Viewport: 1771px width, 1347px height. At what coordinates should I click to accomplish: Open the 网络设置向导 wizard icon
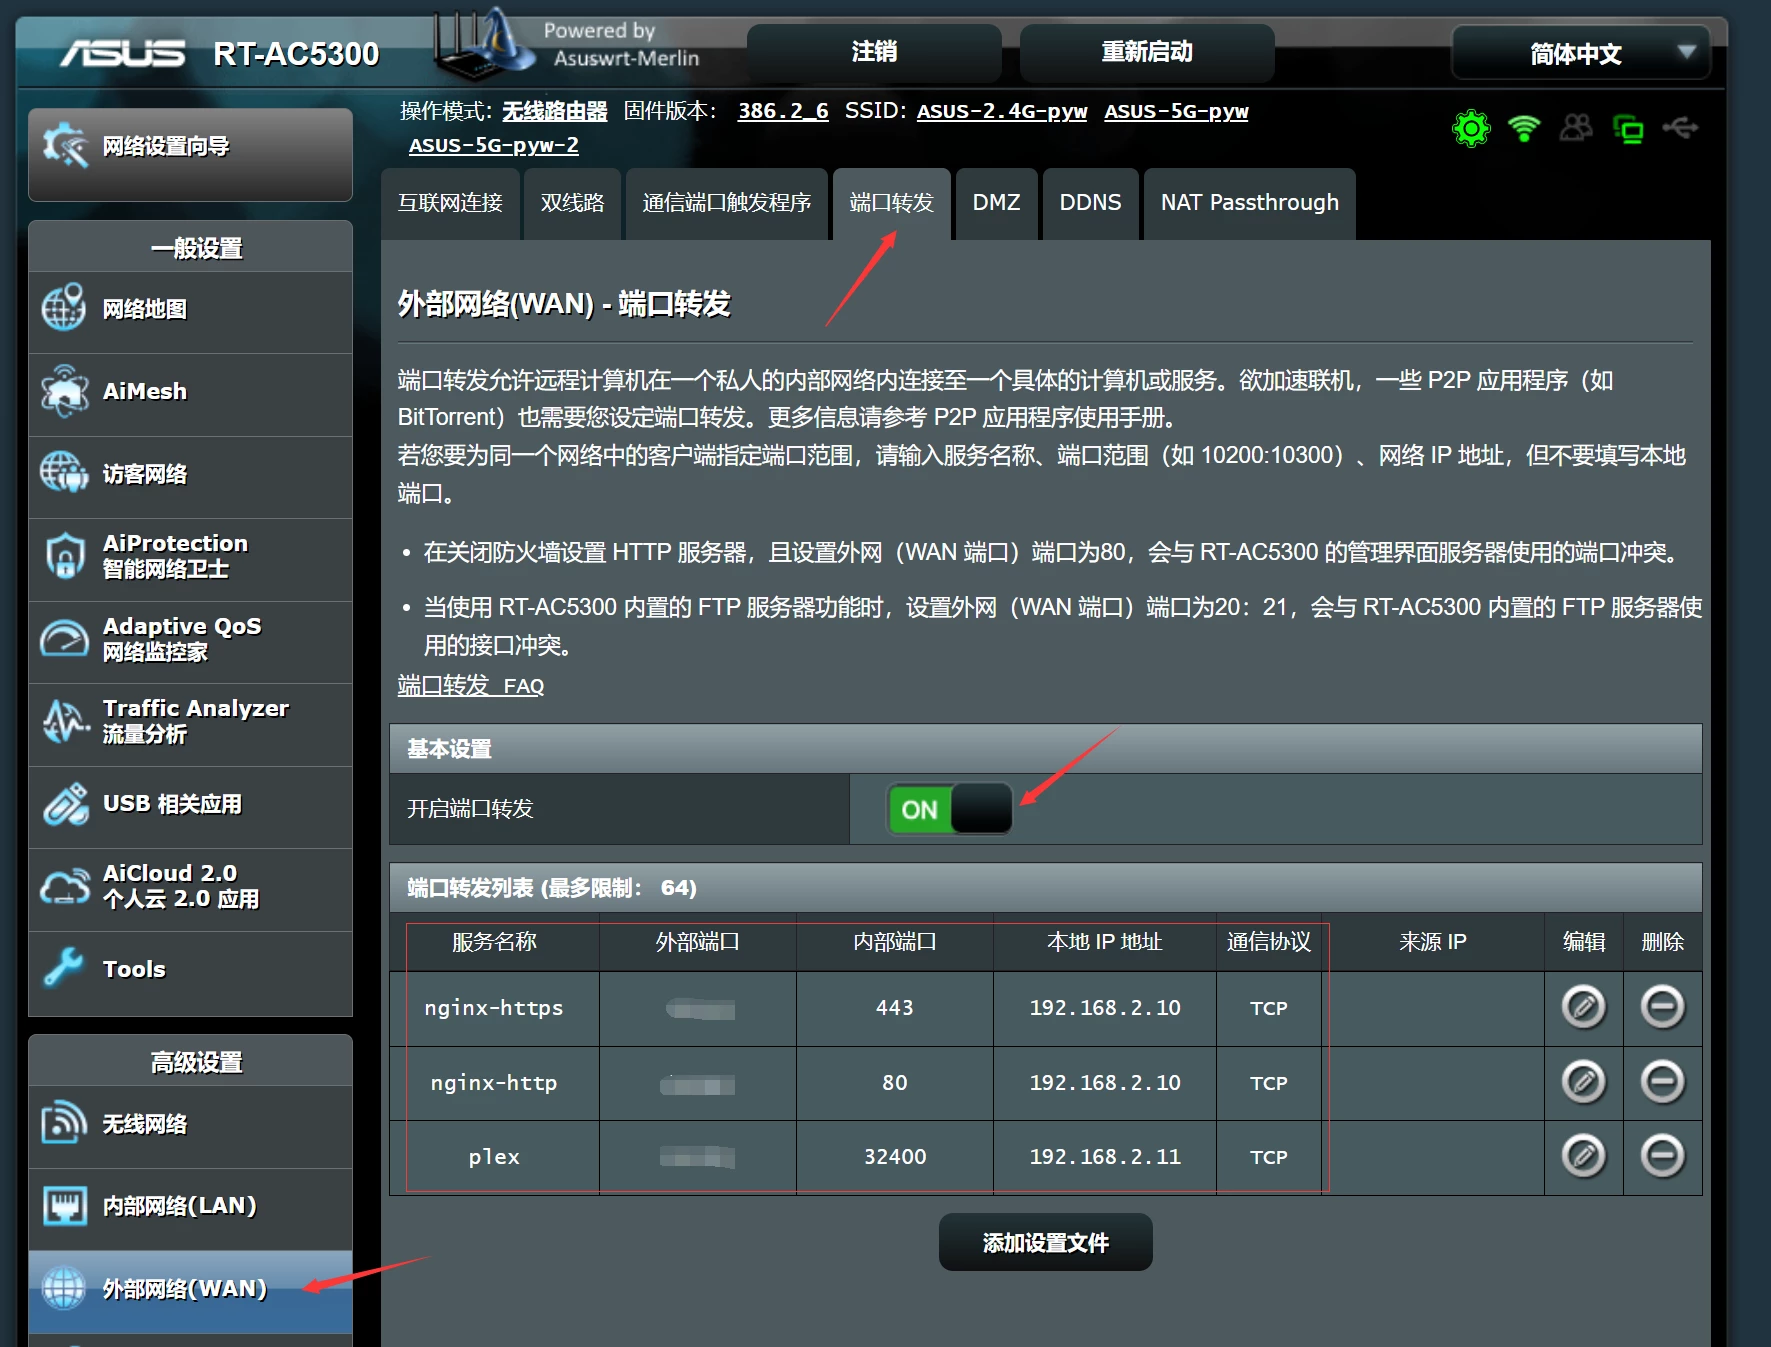(65, 146)
